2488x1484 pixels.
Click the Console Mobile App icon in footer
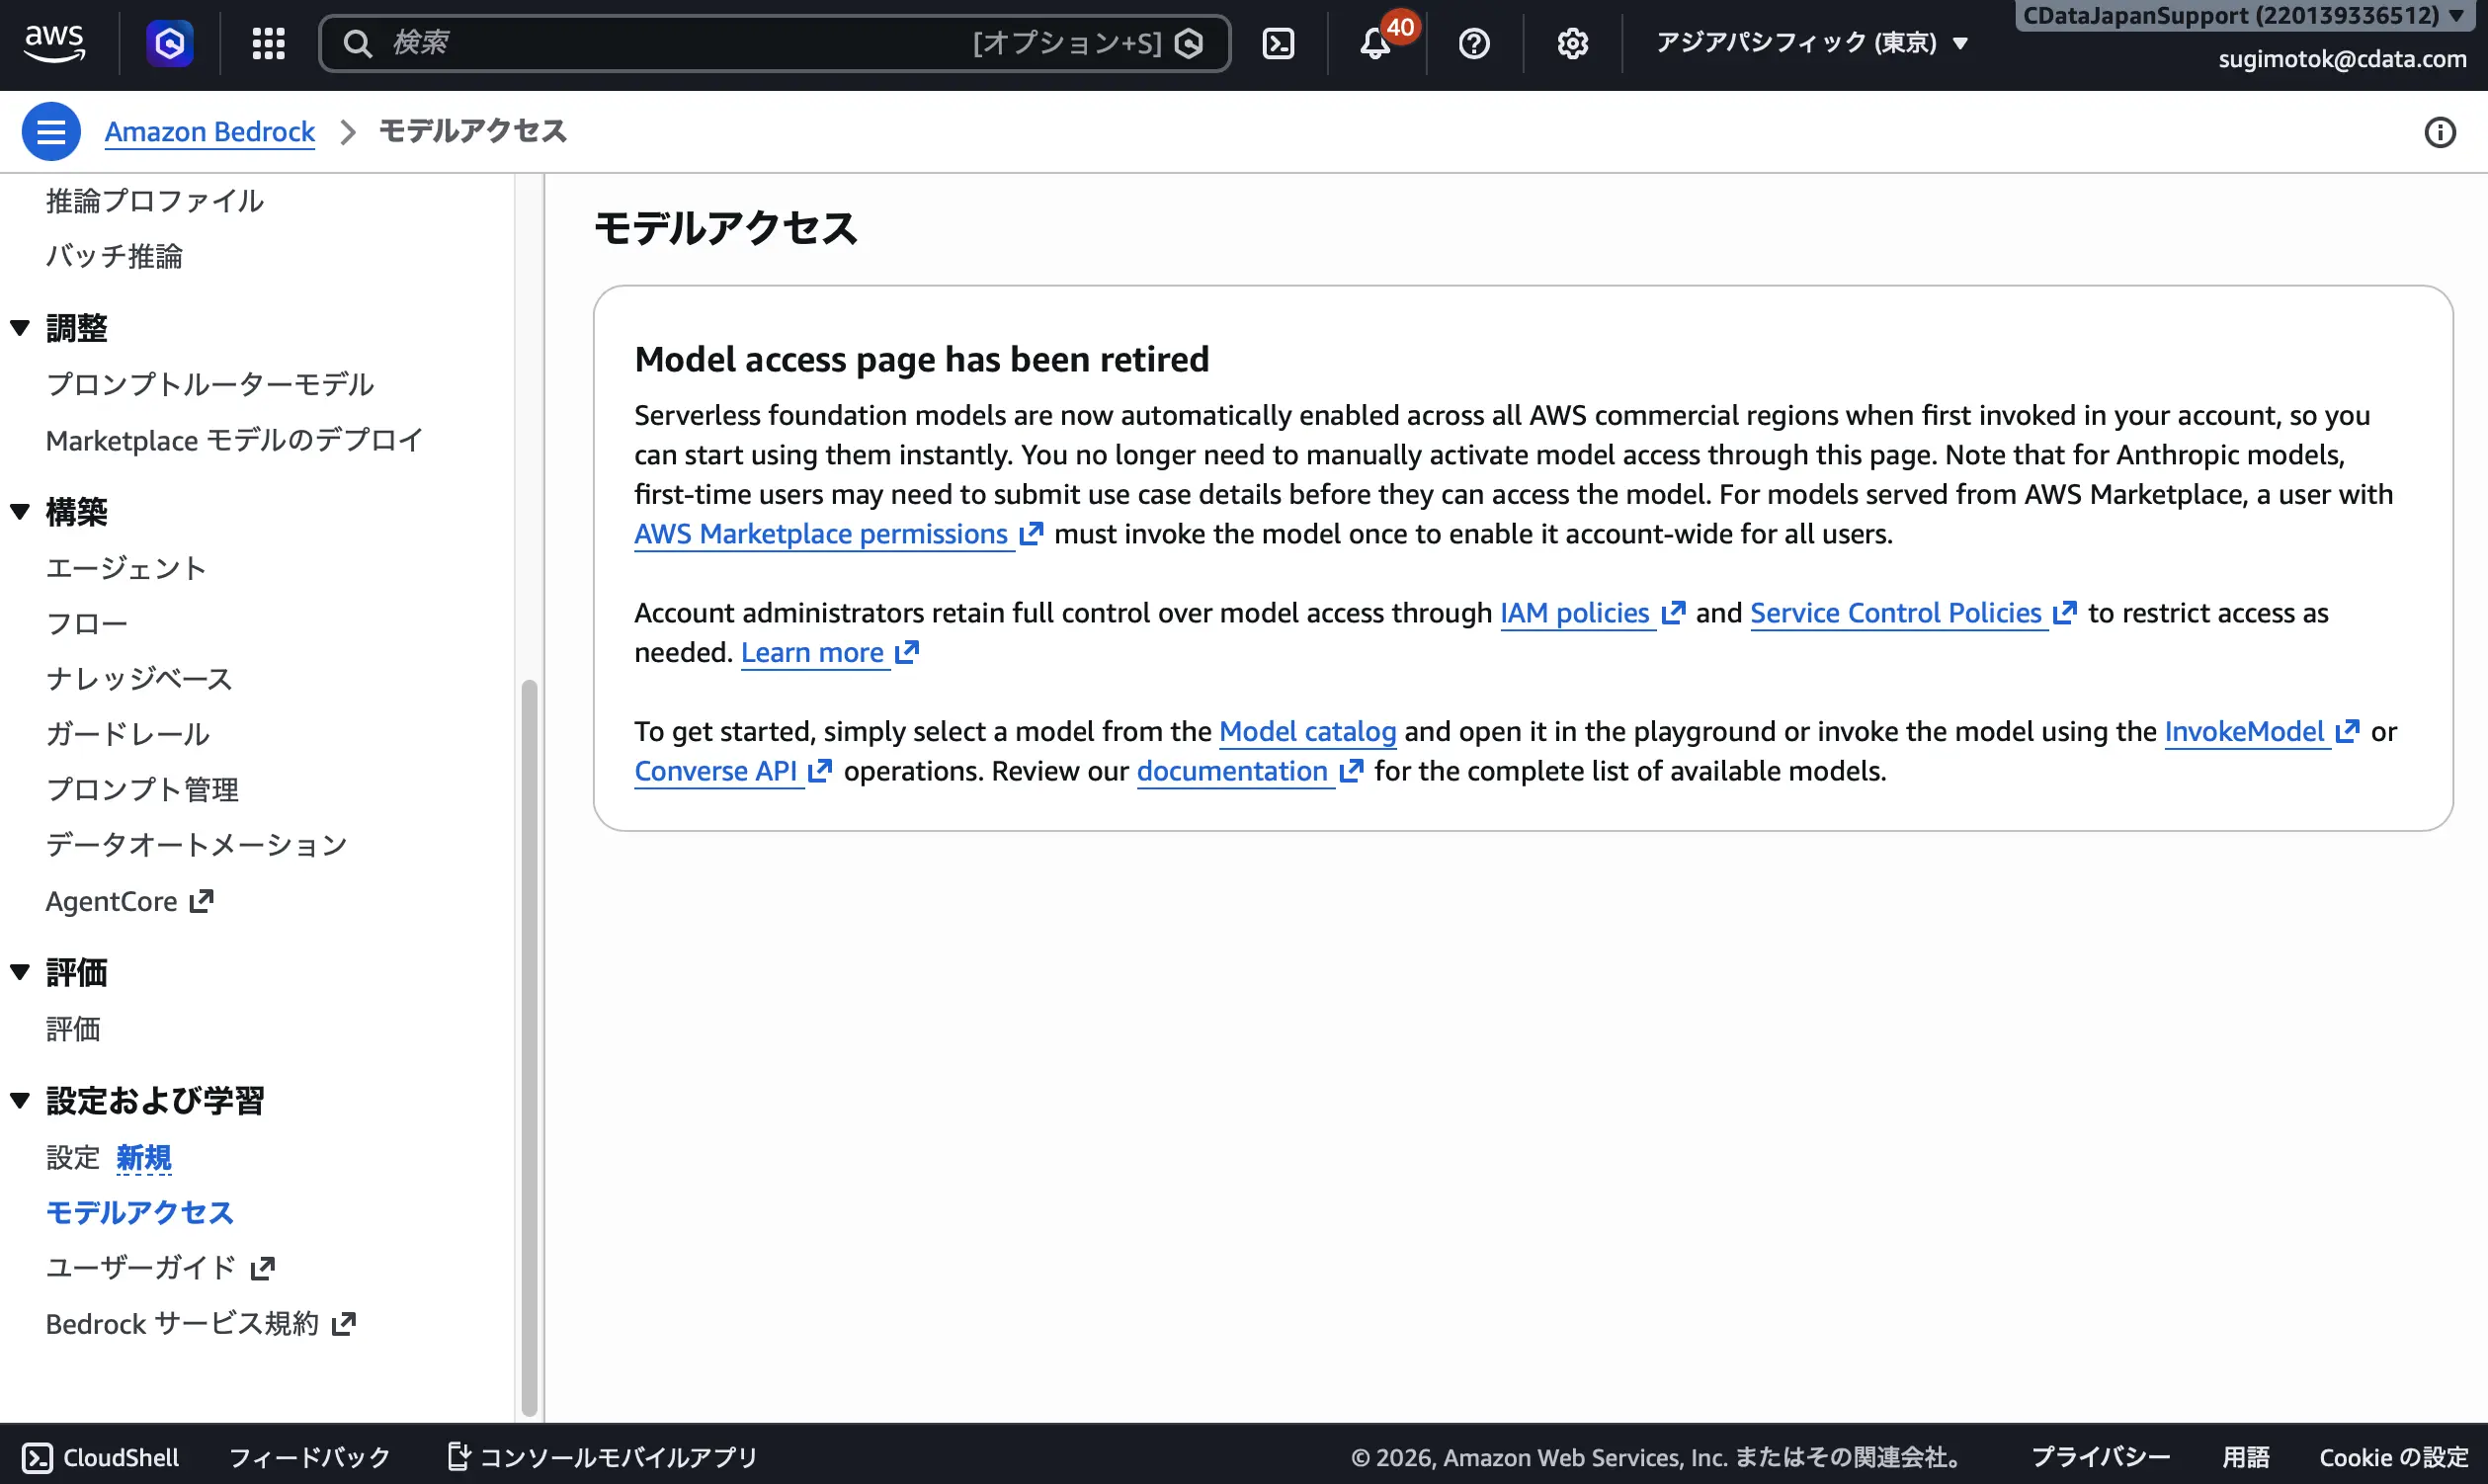pyautogui.click(x=458, y=1456)
